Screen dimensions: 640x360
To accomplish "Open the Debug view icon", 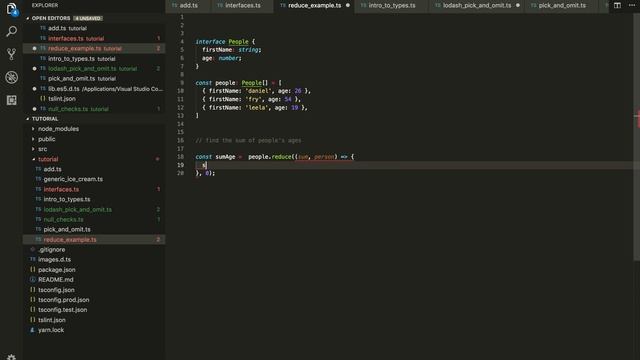I will tap(11, 77).
